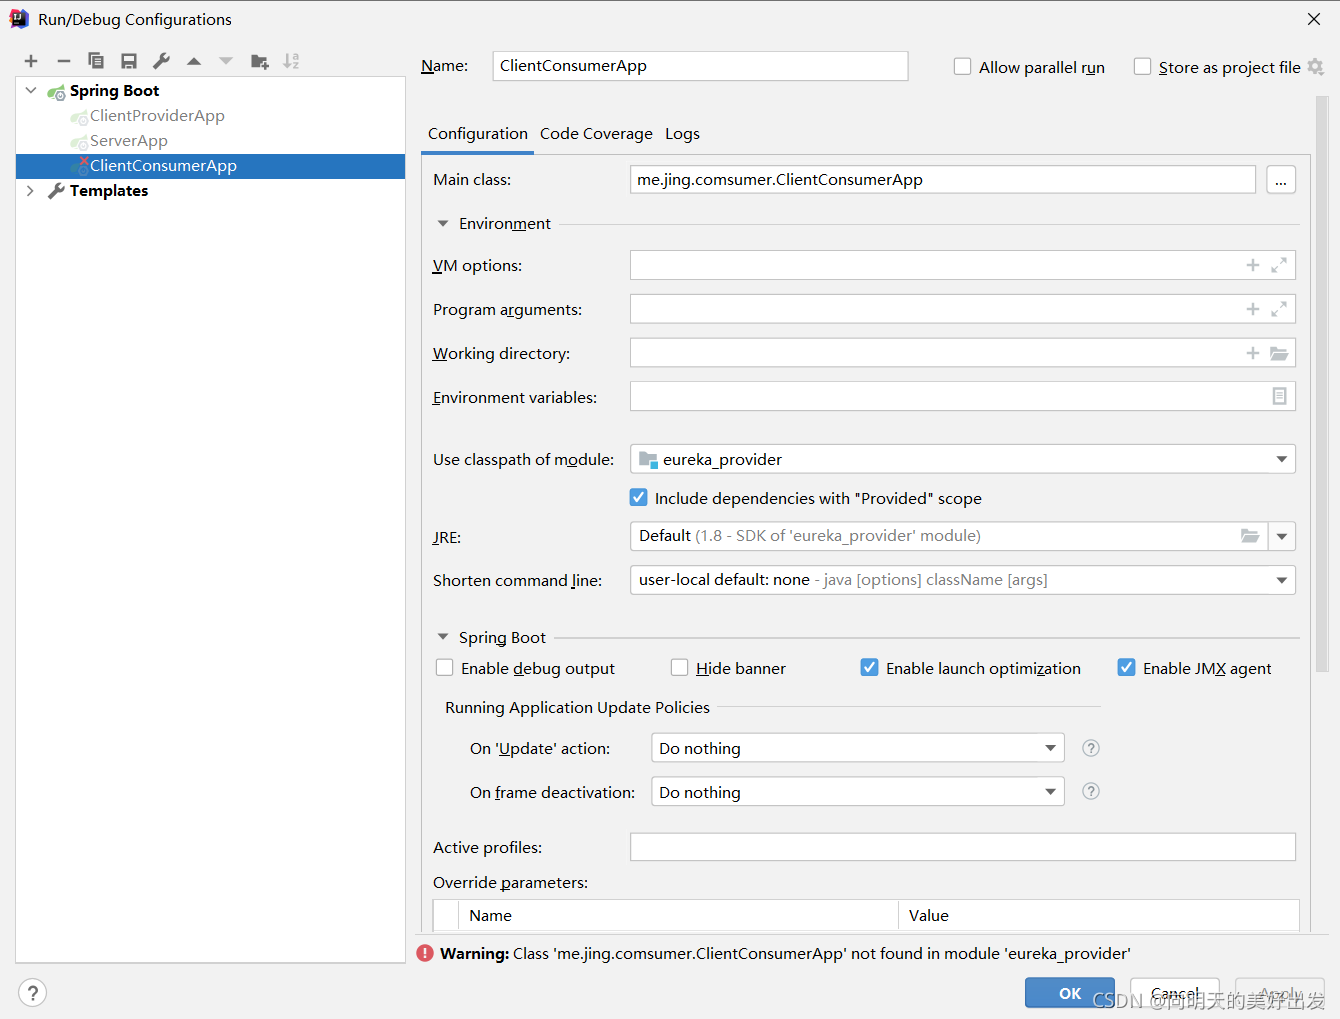
Task: Open gear settings next to Store as project file
Action: 1316,67
